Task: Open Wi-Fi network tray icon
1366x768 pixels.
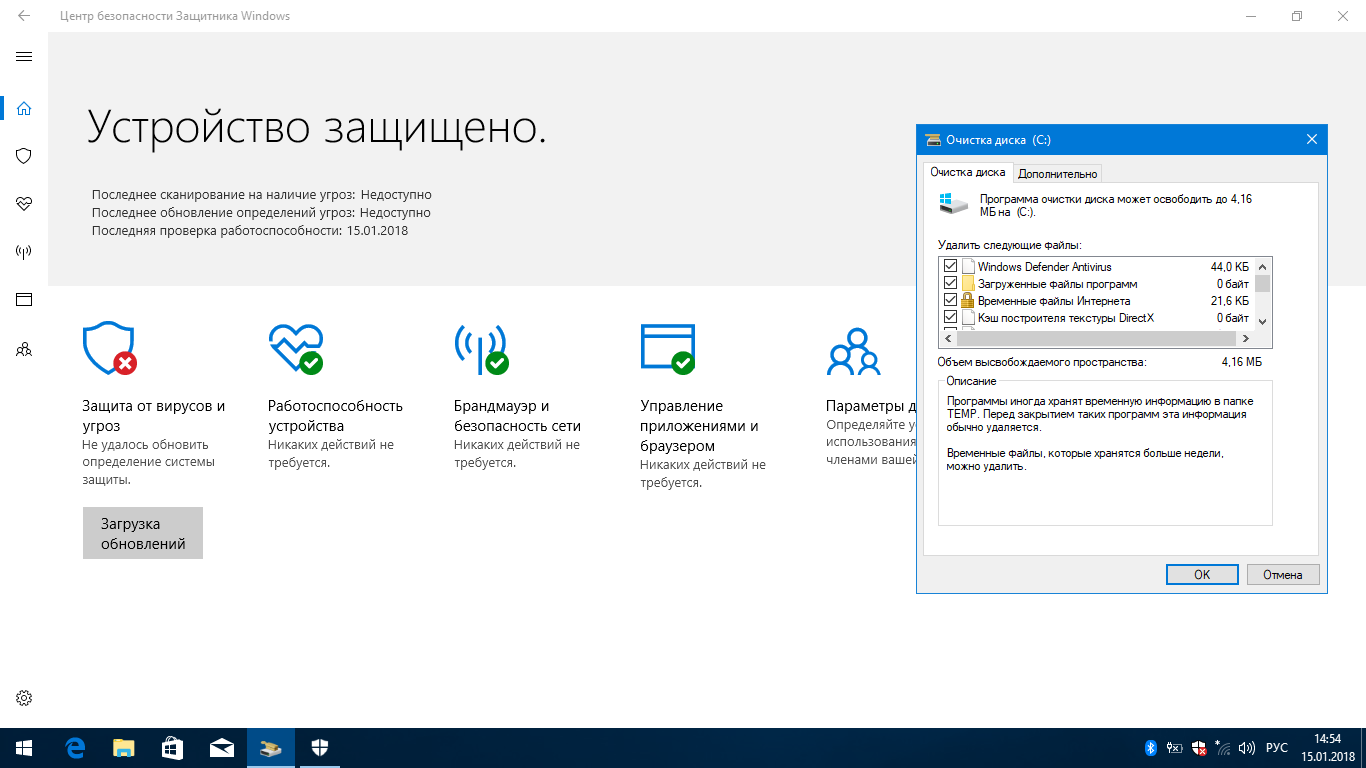Action: coord(1222,748)
